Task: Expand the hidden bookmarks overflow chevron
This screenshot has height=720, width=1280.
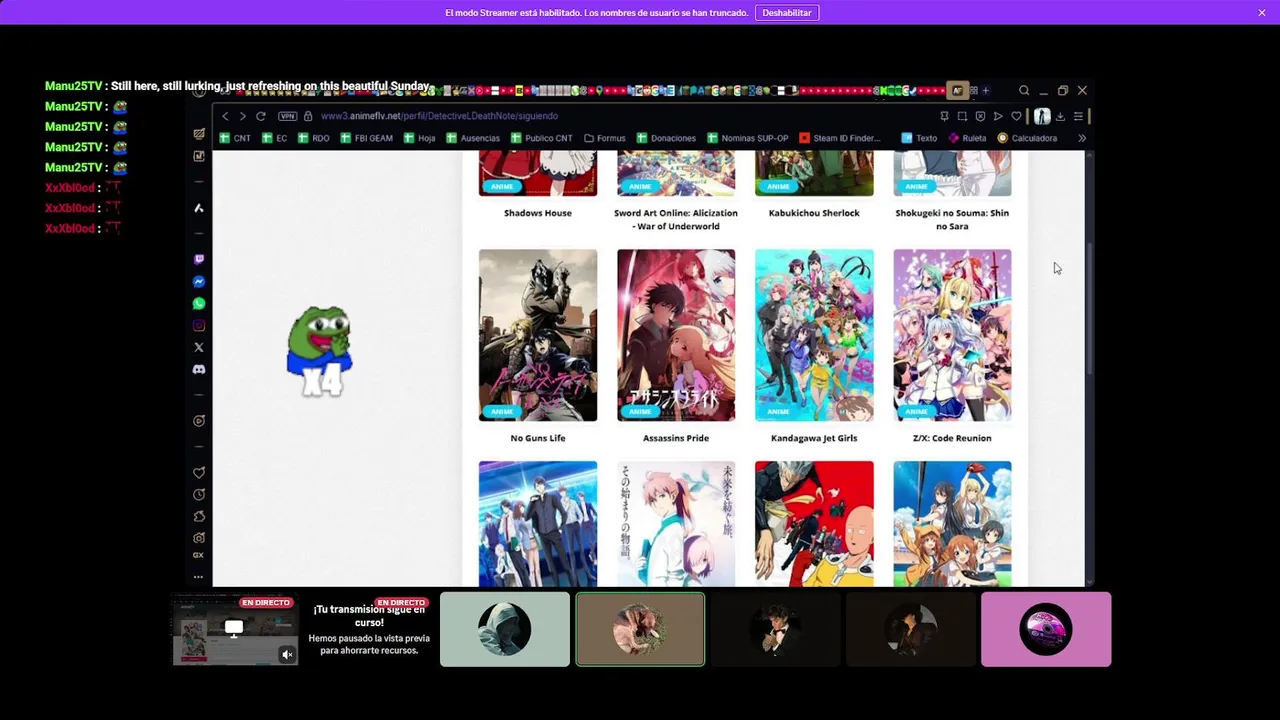Action: click(x=1082, y=138)
